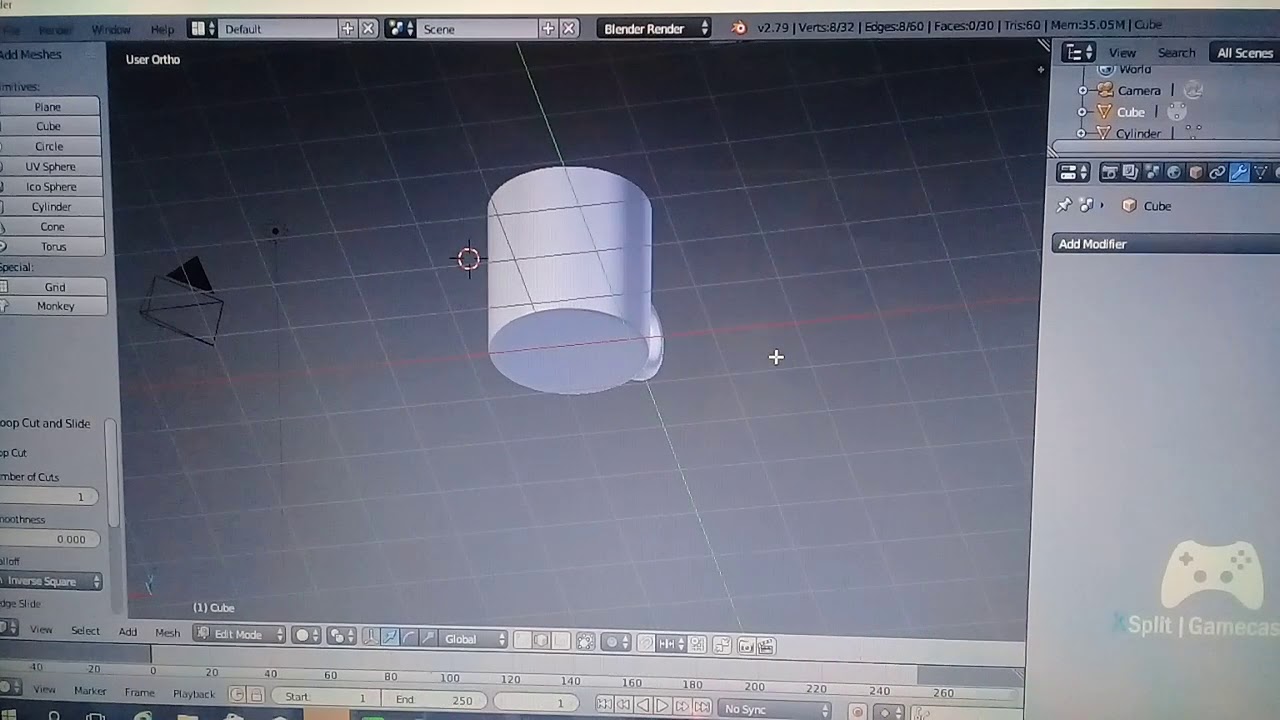Expand the Camera item in outliner
The height and width of the screenshot is (720, 1280).
(x=1082, y=90)
